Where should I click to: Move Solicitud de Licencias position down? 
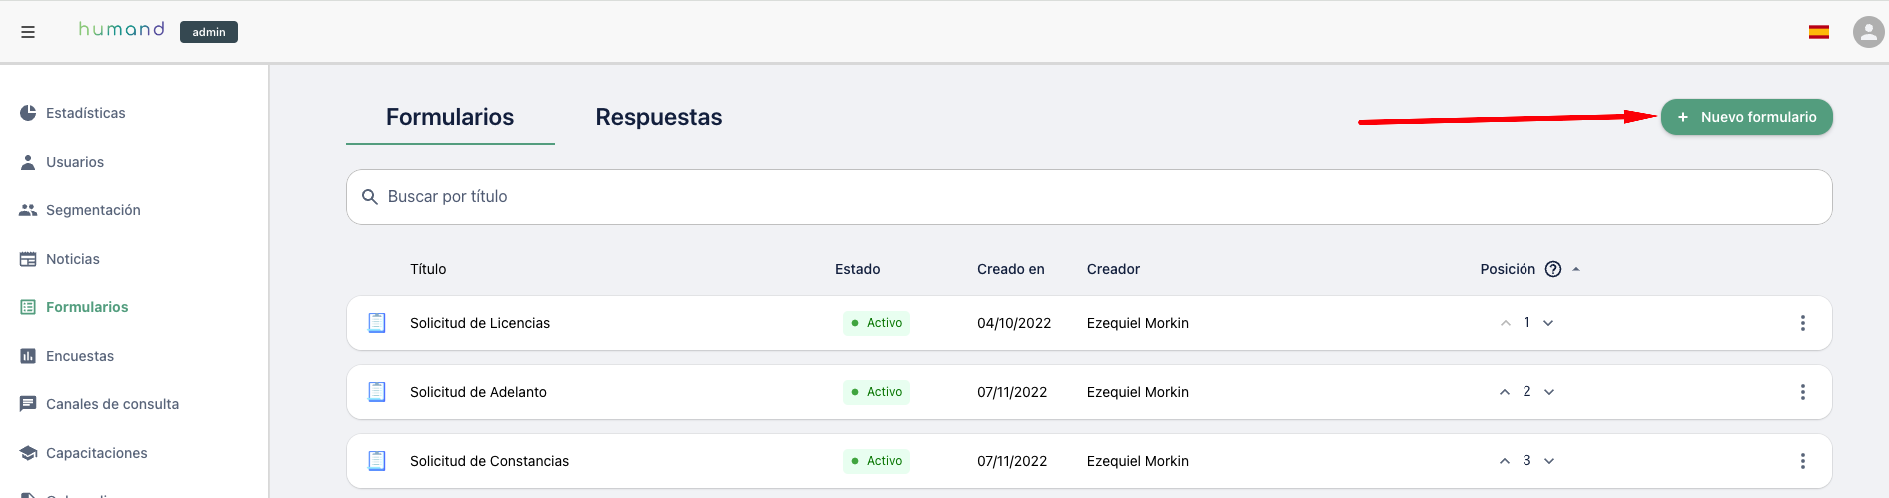(x=1548, y=323)
